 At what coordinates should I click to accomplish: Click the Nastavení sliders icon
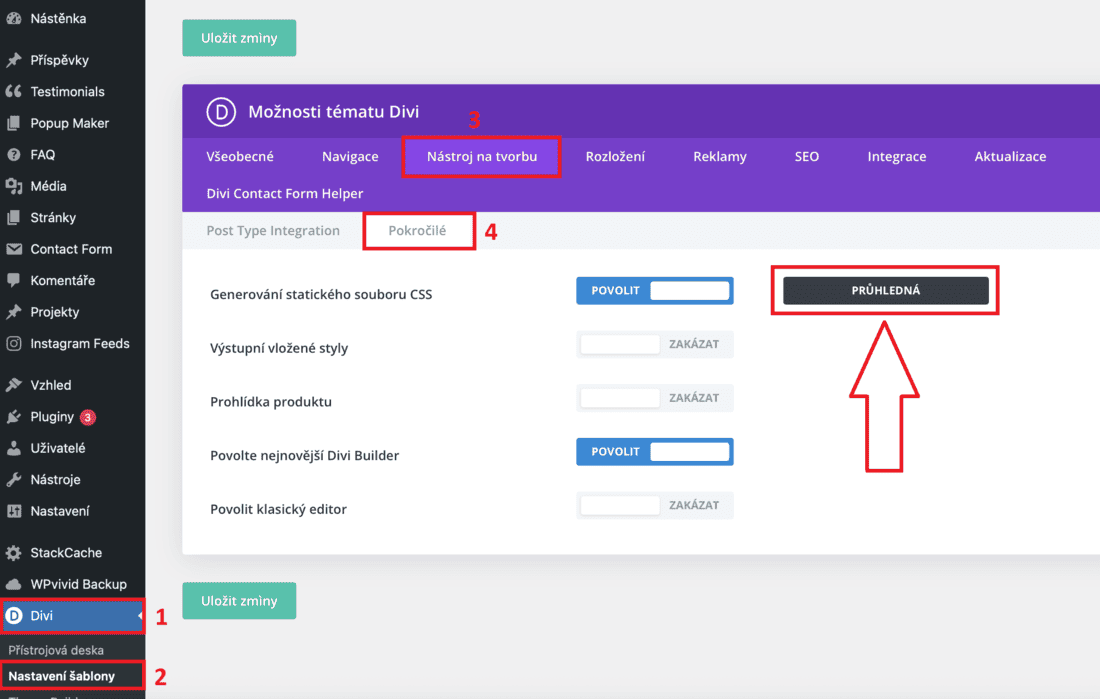click(x=14, y=512)
